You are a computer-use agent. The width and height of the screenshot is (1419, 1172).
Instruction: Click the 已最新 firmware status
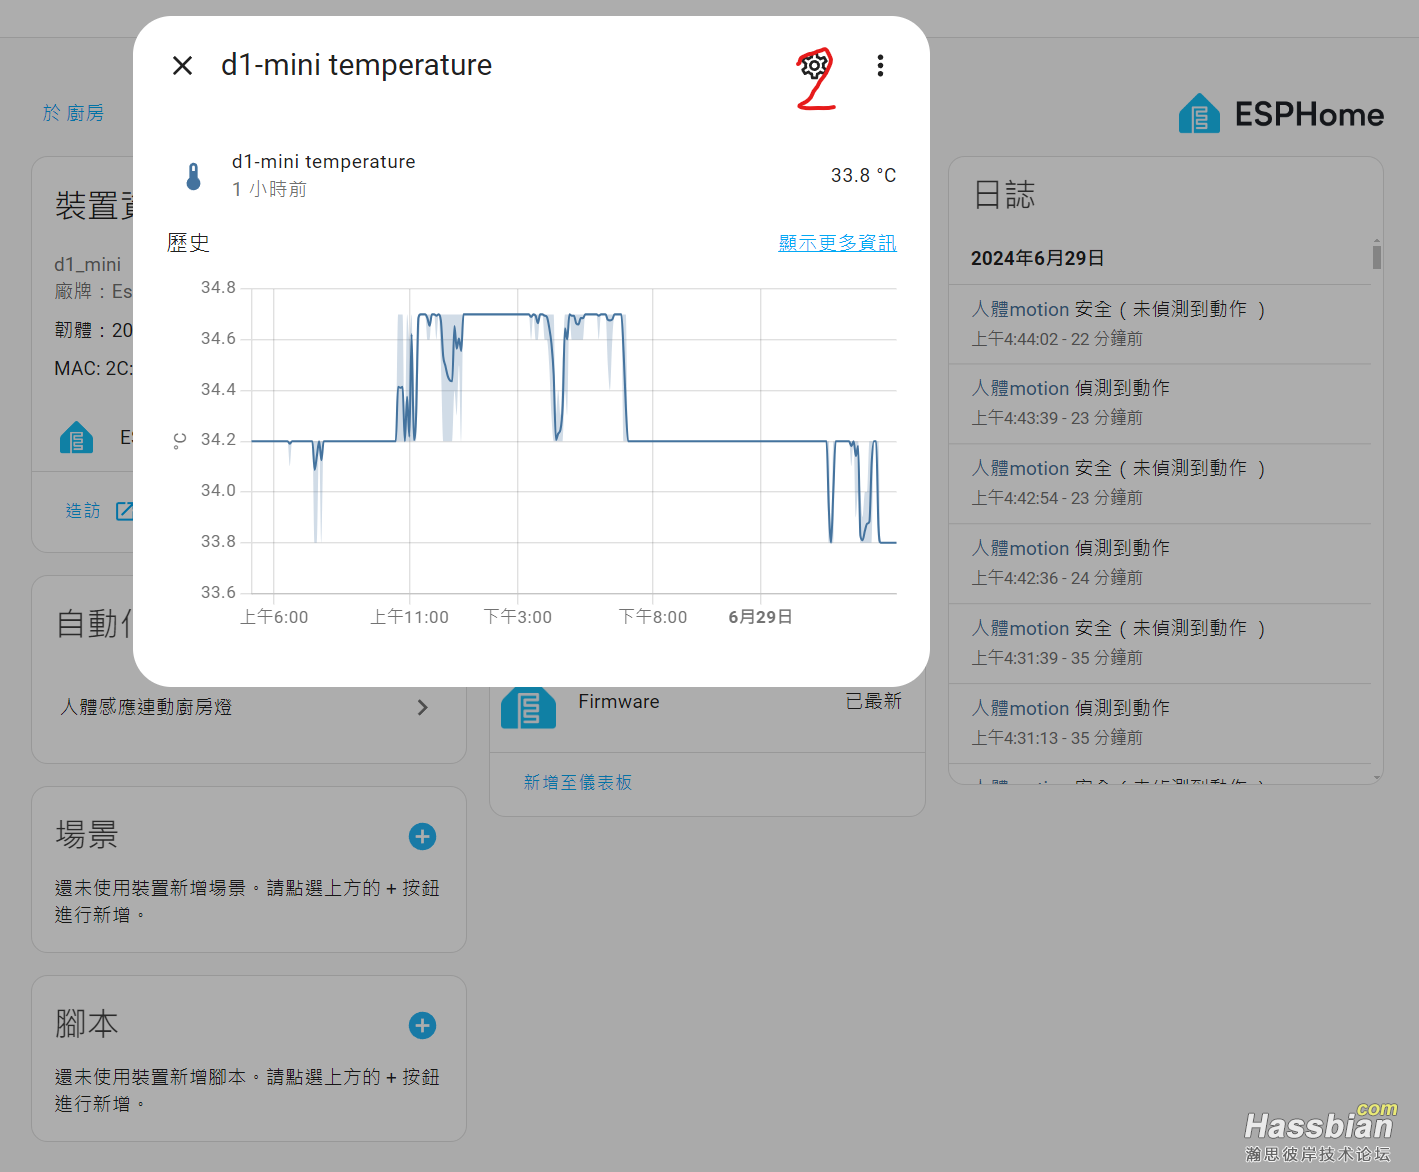[x=873, y=701]
